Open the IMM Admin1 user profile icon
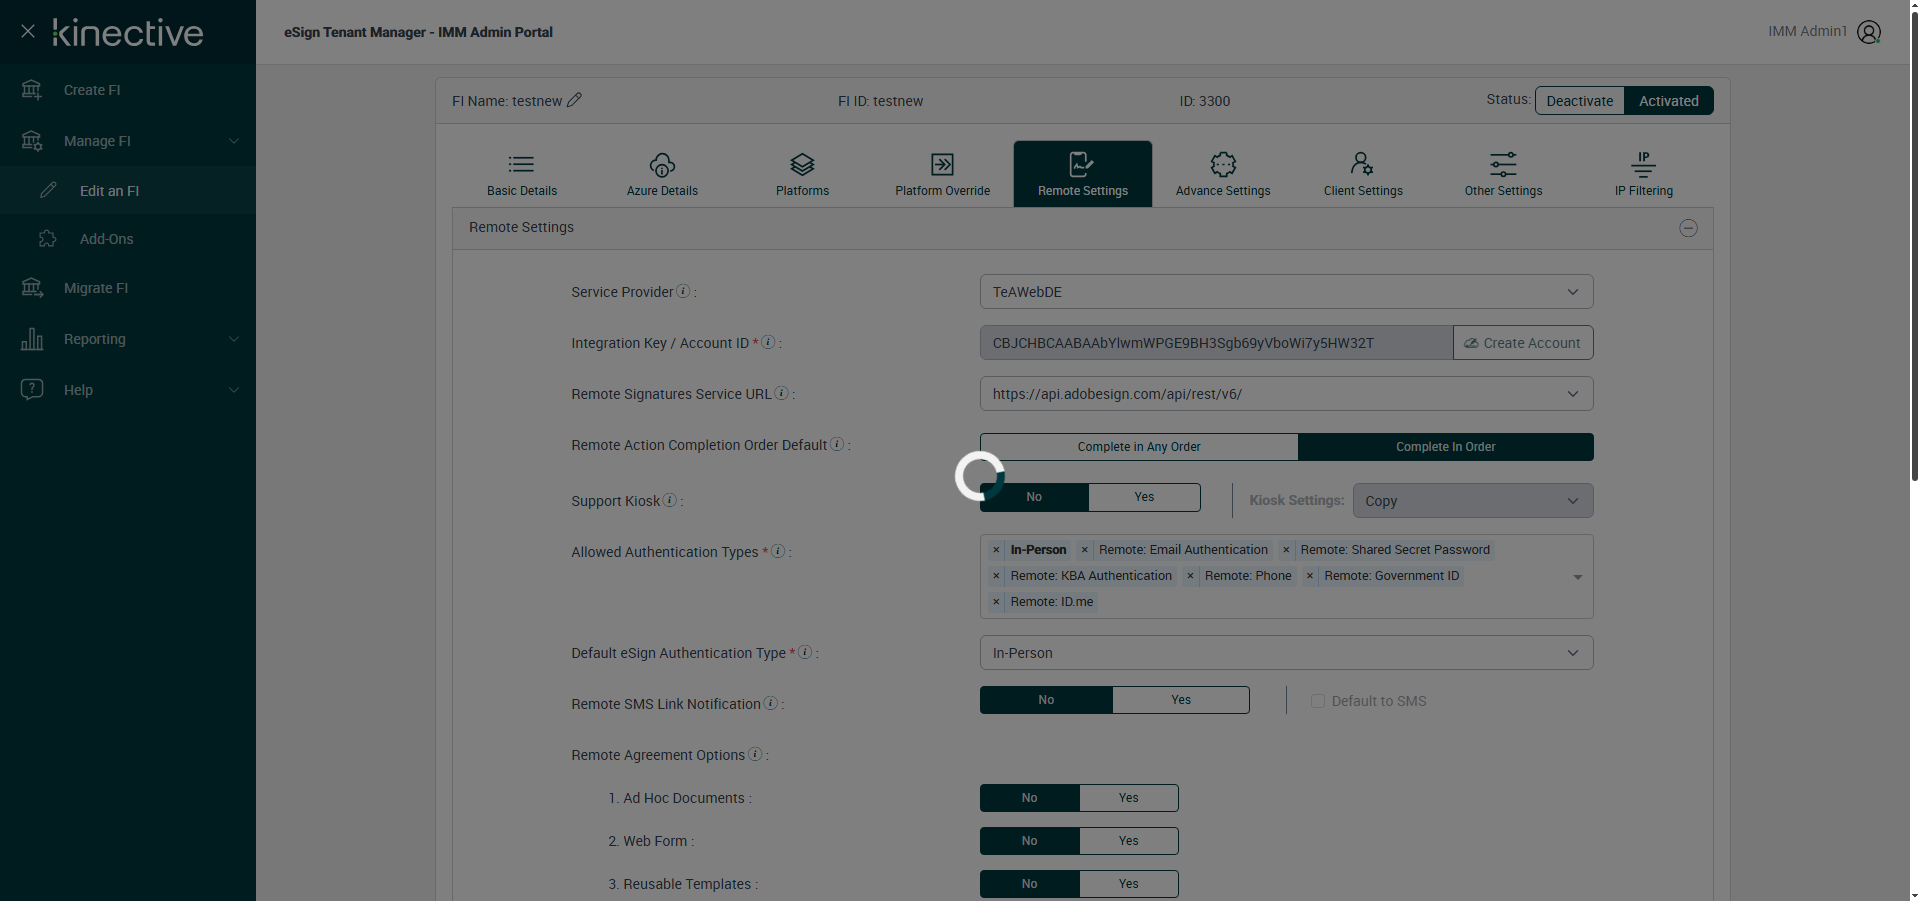This screenshot has width=1920, height=901. [x=1869, y=32]
